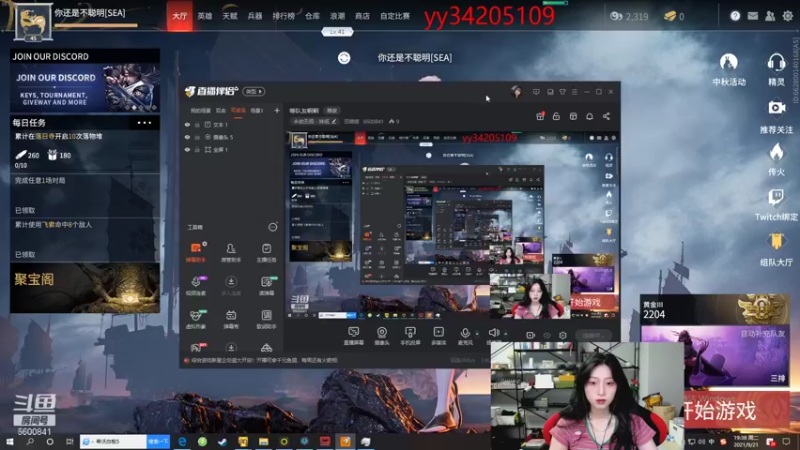Hide the 文本 1 layer with eye icon
Screen dimensions: 800x450
coord(187,124)
